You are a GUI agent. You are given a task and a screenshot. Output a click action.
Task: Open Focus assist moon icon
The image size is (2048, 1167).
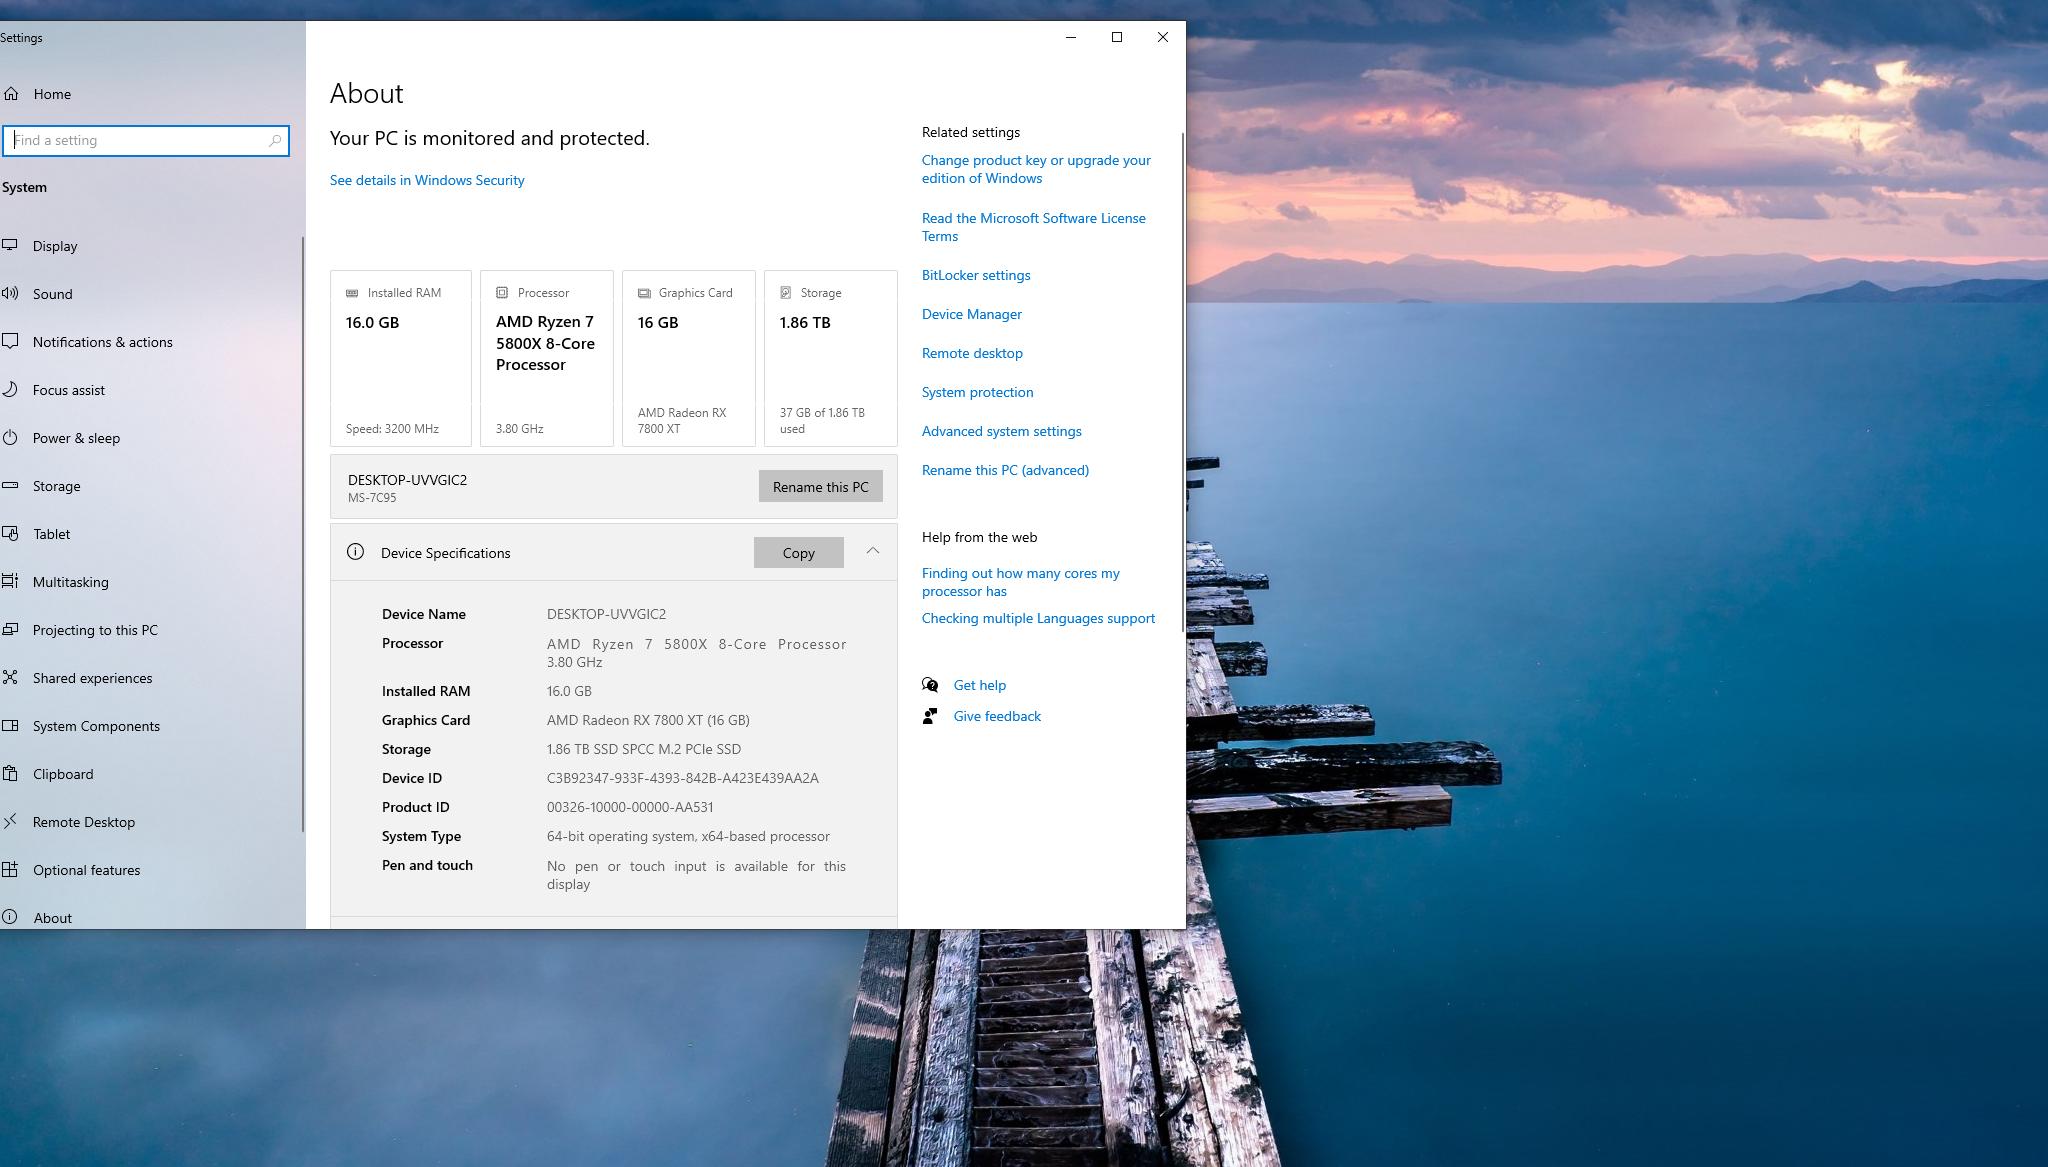coord(10,390)
